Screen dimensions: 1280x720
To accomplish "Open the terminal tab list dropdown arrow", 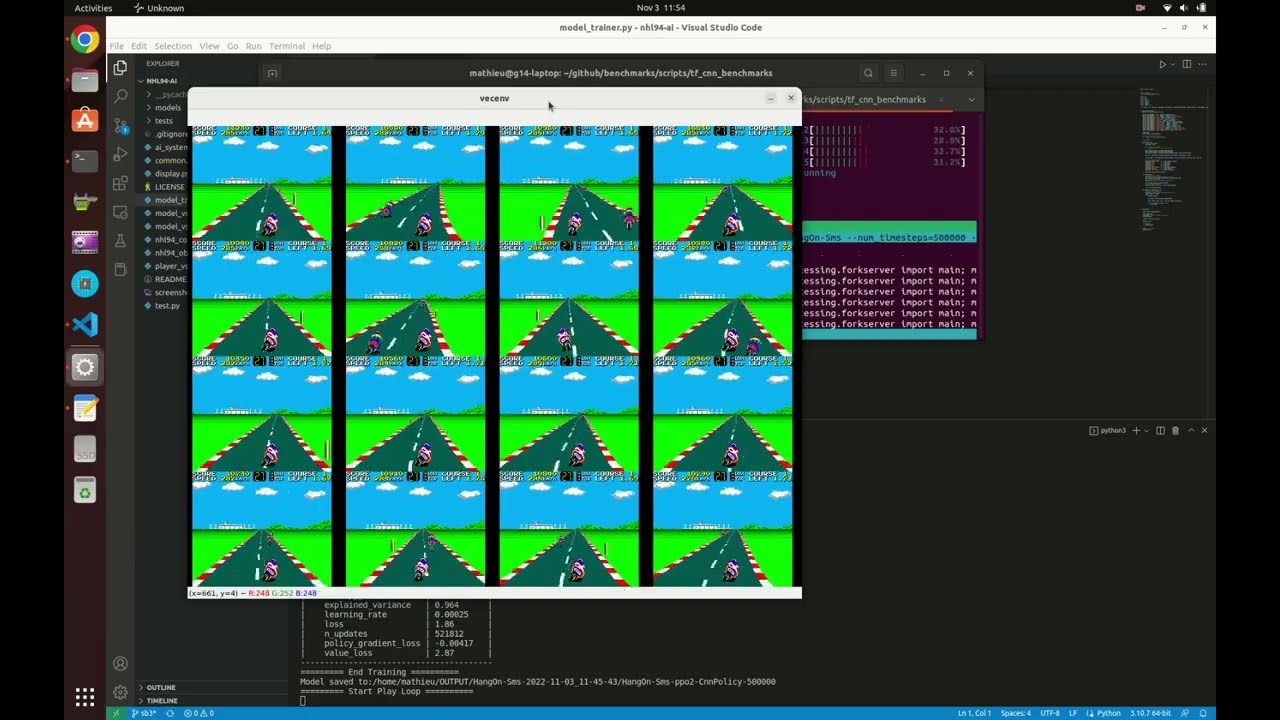I will coord(971,99).
